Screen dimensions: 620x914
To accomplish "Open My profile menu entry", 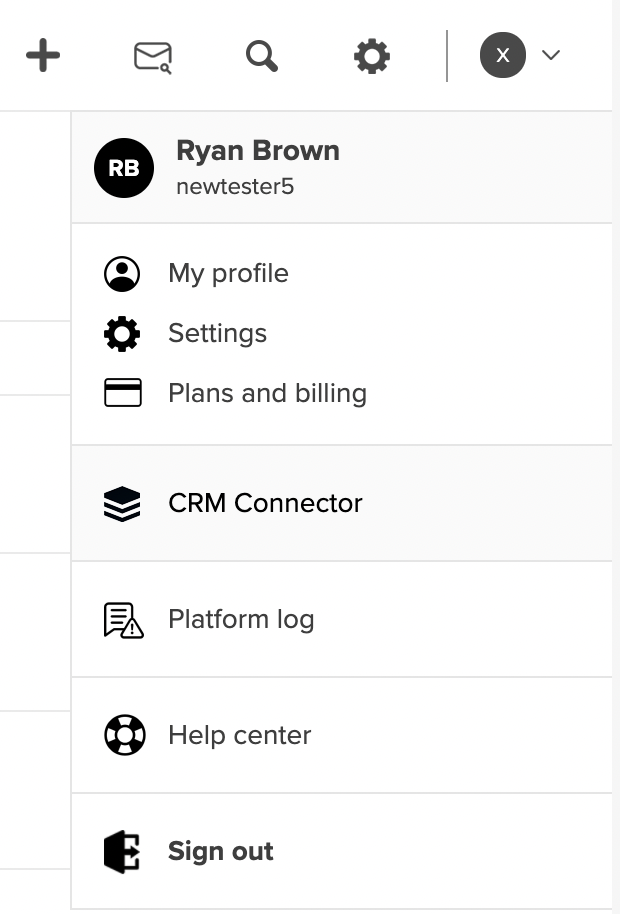I will (228, 274).
